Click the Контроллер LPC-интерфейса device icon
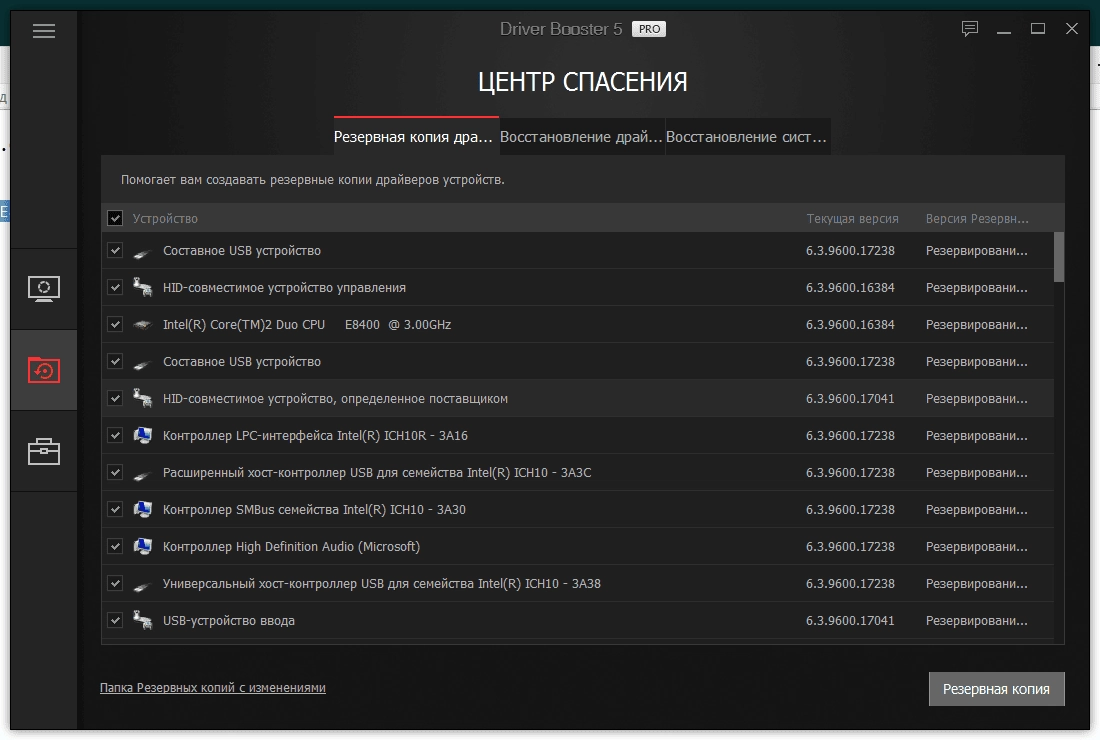1100x740 pixels. tap(142, 436)
